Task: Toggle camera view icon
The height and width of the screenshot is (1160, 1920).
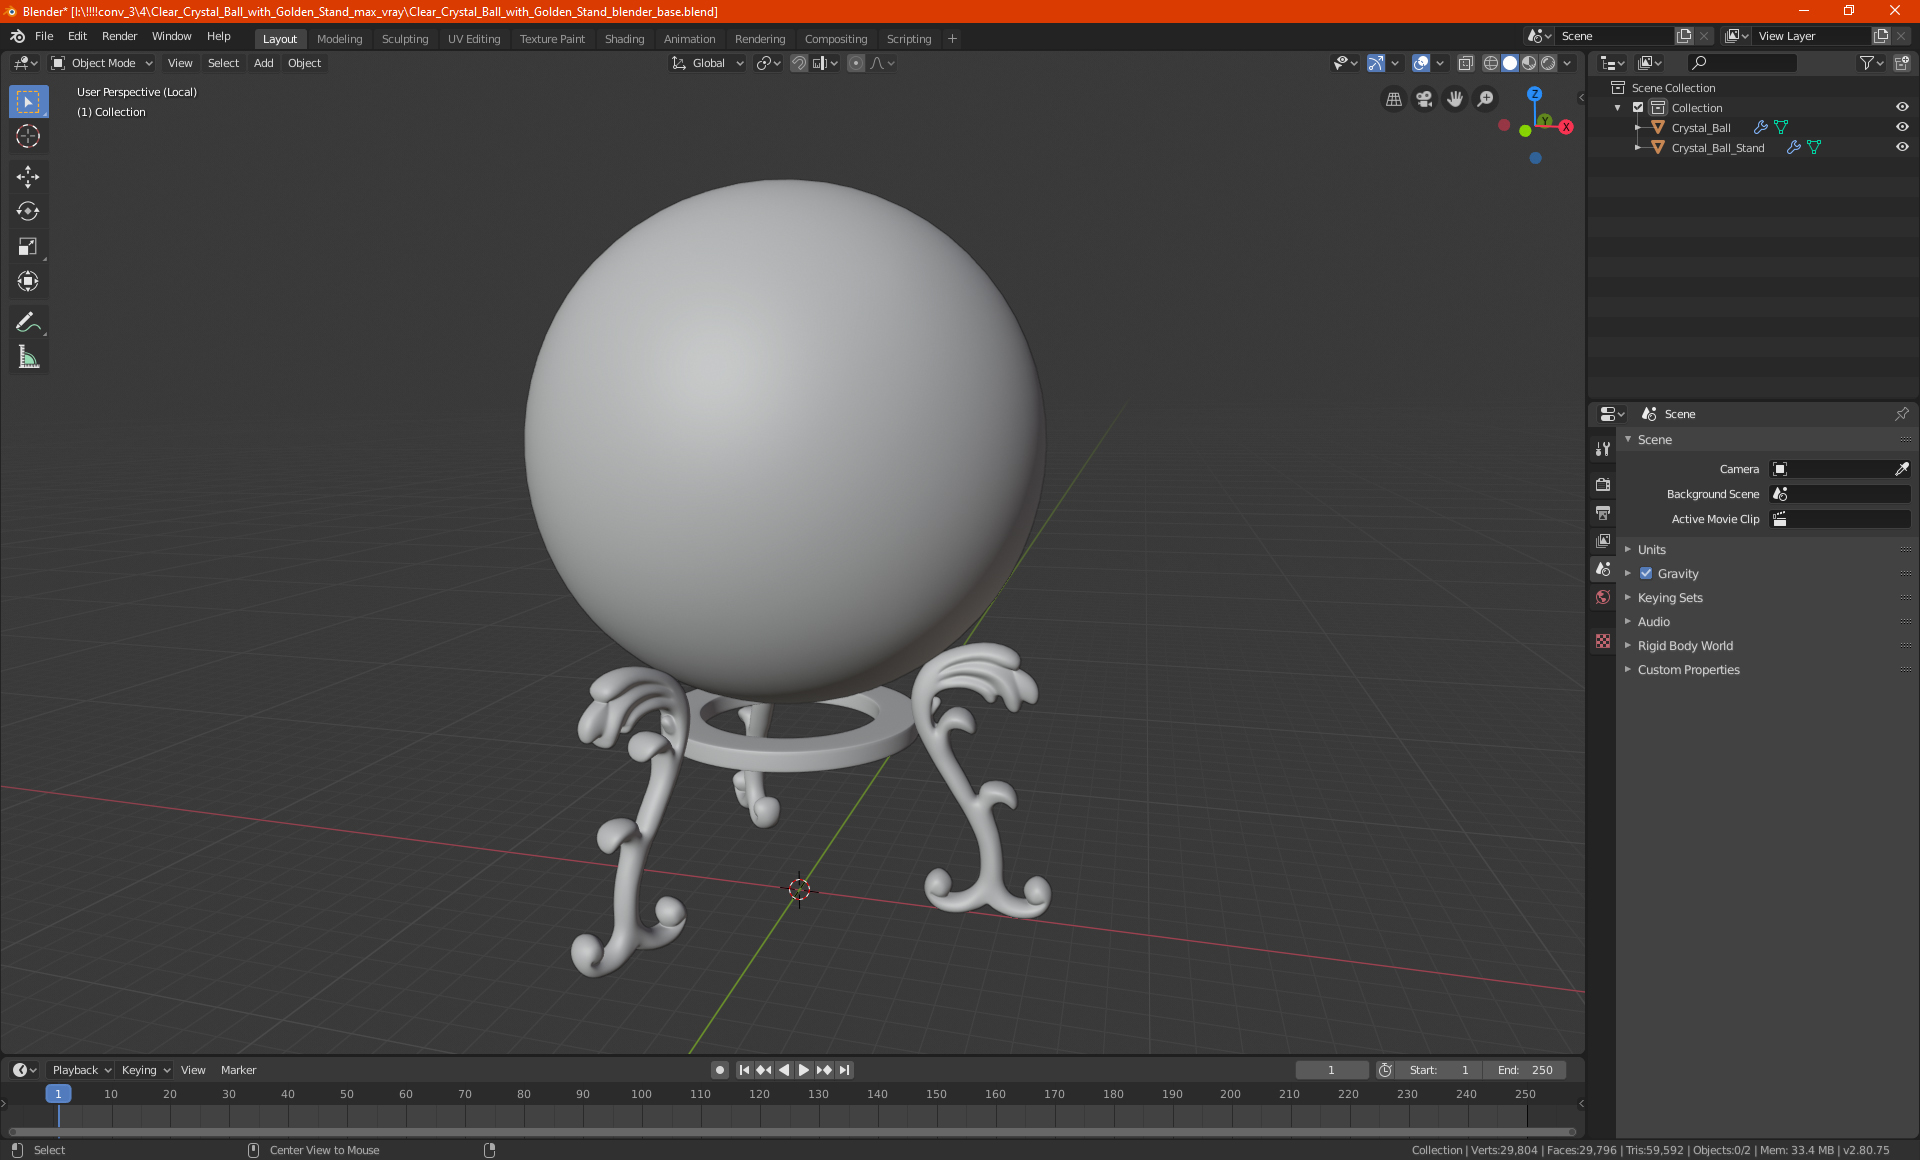Action: point(1425,99)
